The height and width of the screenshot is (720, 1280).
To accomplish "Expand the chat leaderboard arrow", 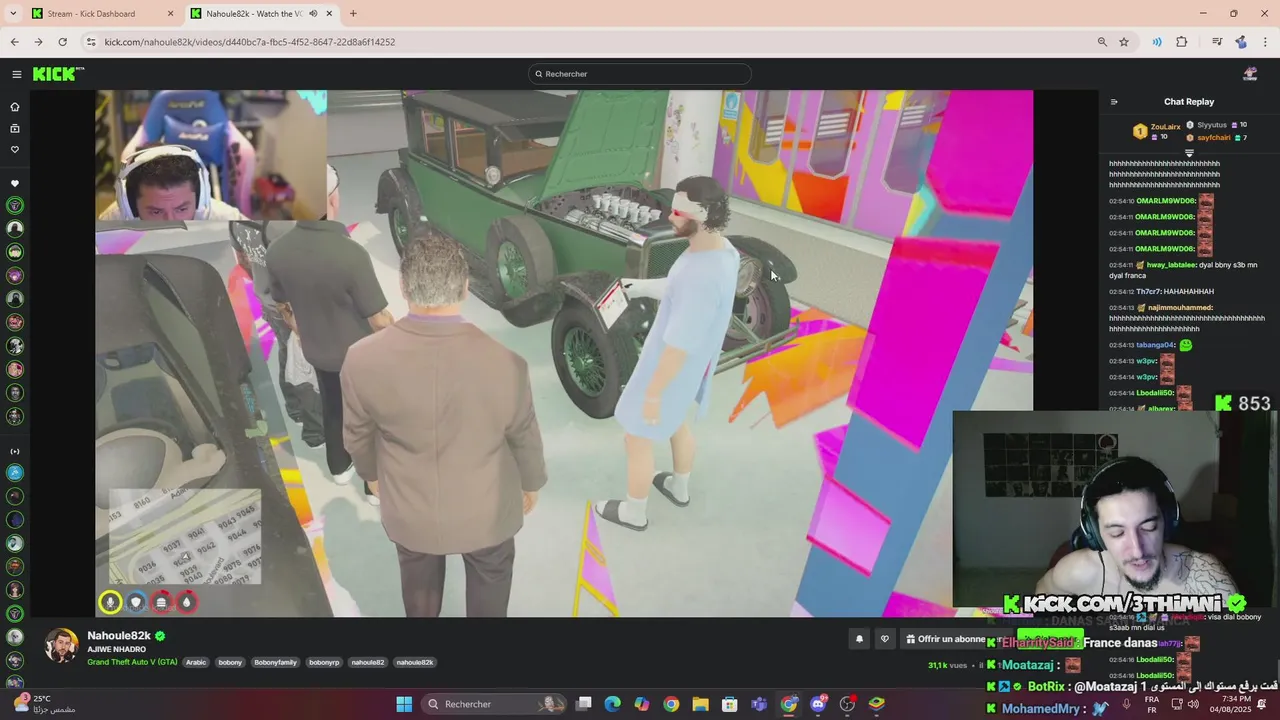I will 1189,153.
